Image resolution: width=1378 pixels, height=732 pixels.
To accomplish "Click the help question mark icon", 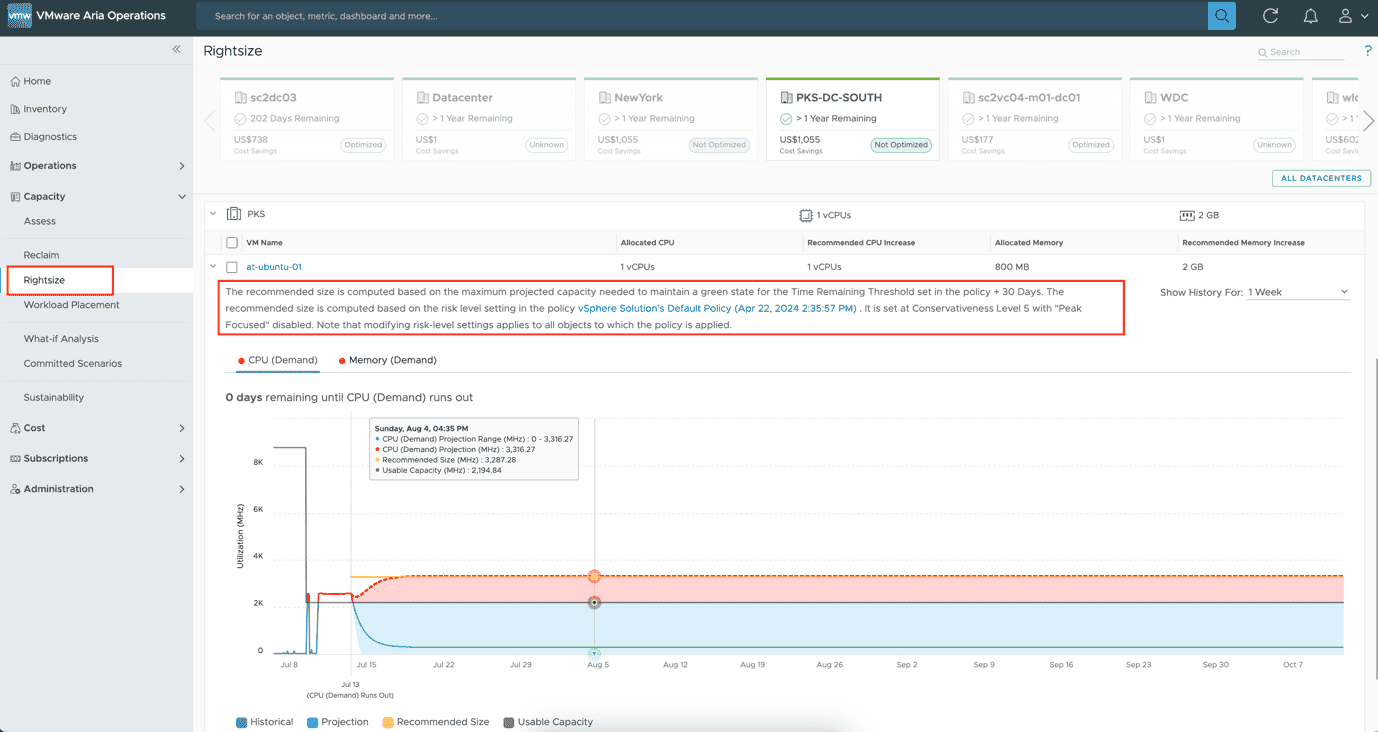I will coord(1368,51).
